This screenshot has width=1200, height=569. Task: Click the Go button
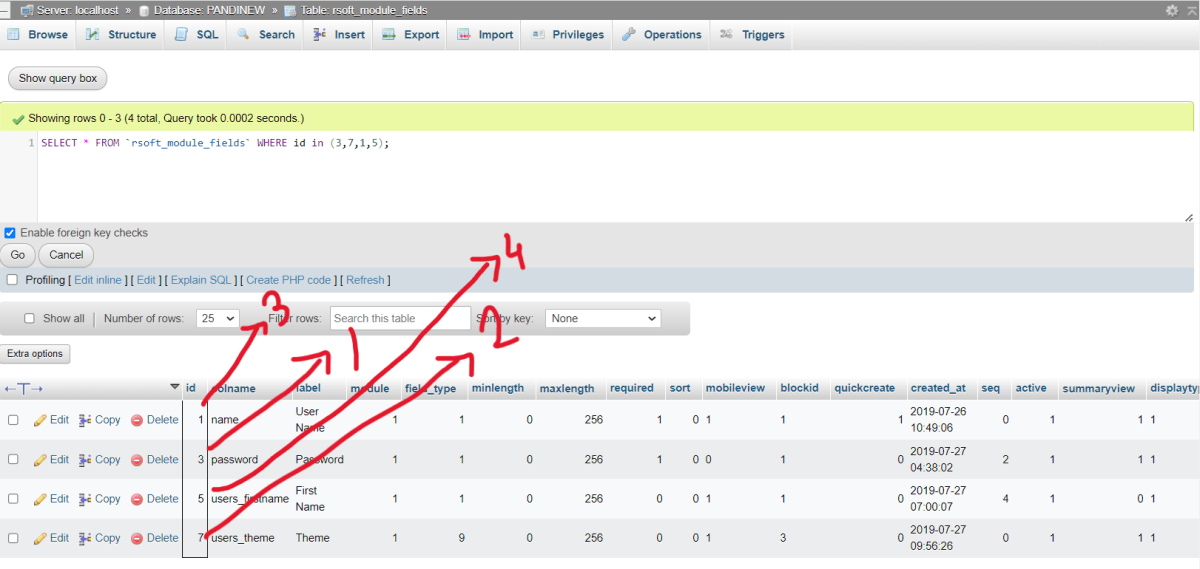[x=18, y=255]
